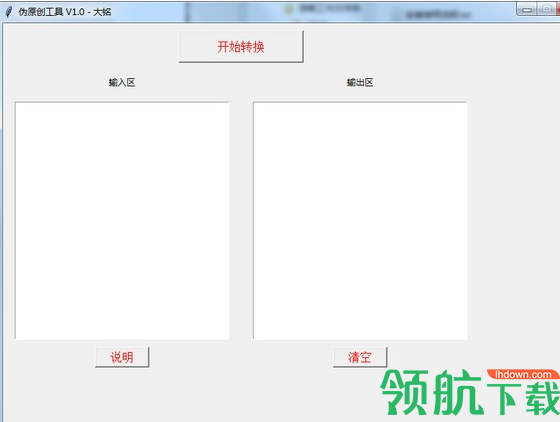This screenshot has height=422, width=560.
Task: Click the 输入区 label
Action: coord(122,82)
